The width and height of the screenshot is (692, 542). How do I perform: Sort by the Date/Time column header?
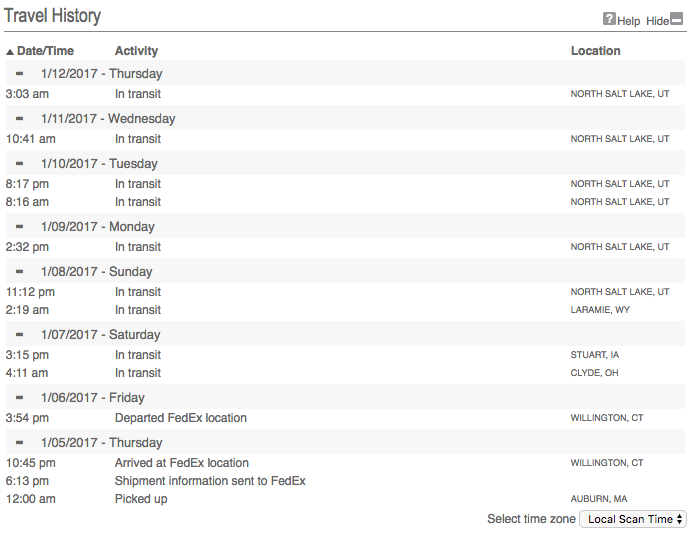(x=45, y=51)
